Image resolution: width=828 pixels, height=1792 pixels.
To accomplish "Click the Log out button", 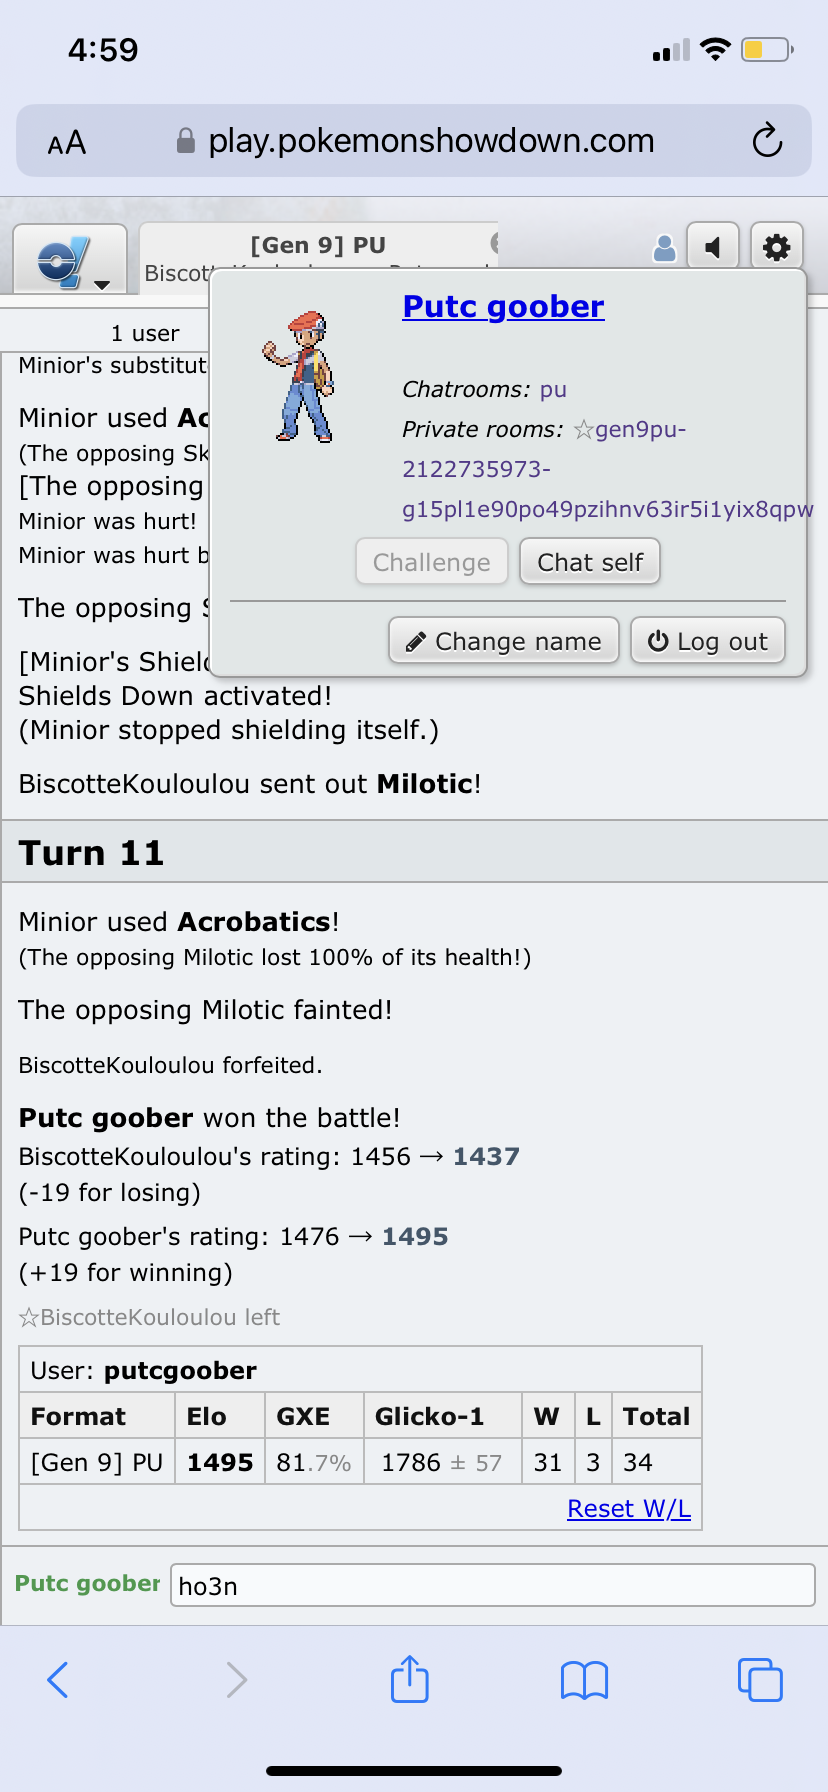I will tap(708, 641).
